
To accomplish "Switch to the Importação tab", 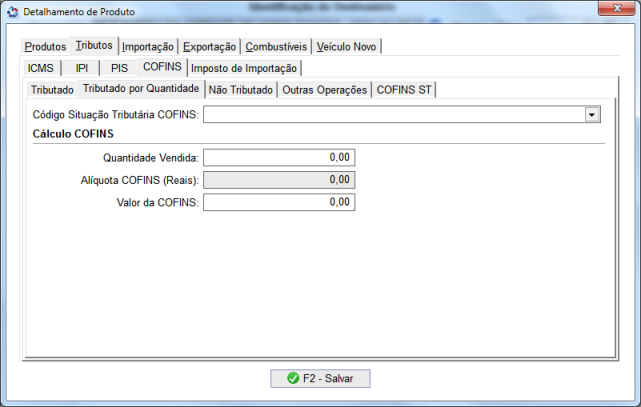I will pyautogui.click(x=148, y=47).
